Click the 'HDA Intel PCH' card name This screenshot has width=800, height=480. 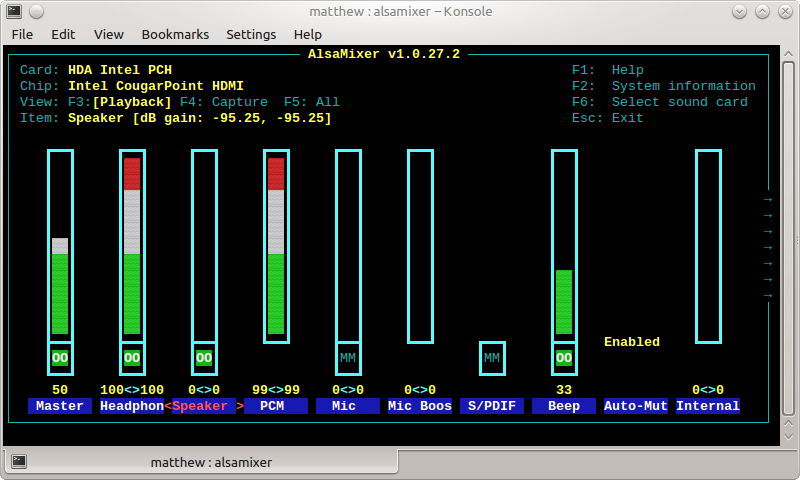coord(120,70)
